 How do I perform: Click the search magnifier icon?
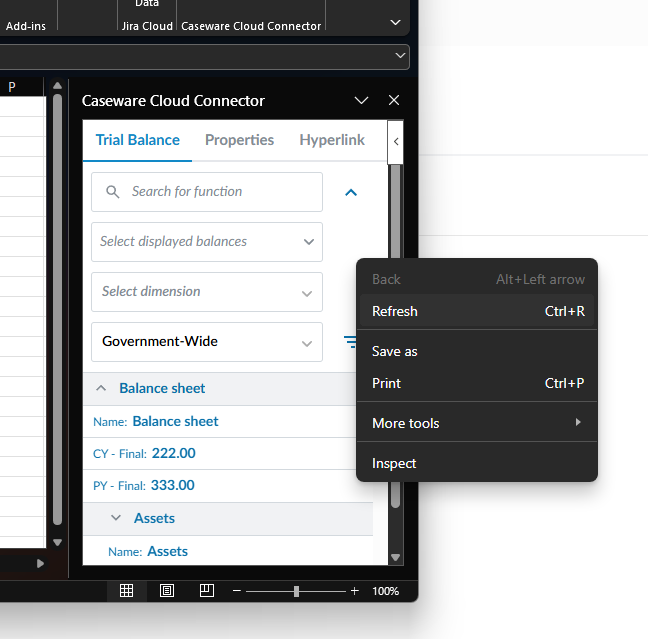click(x=112, y=192)
